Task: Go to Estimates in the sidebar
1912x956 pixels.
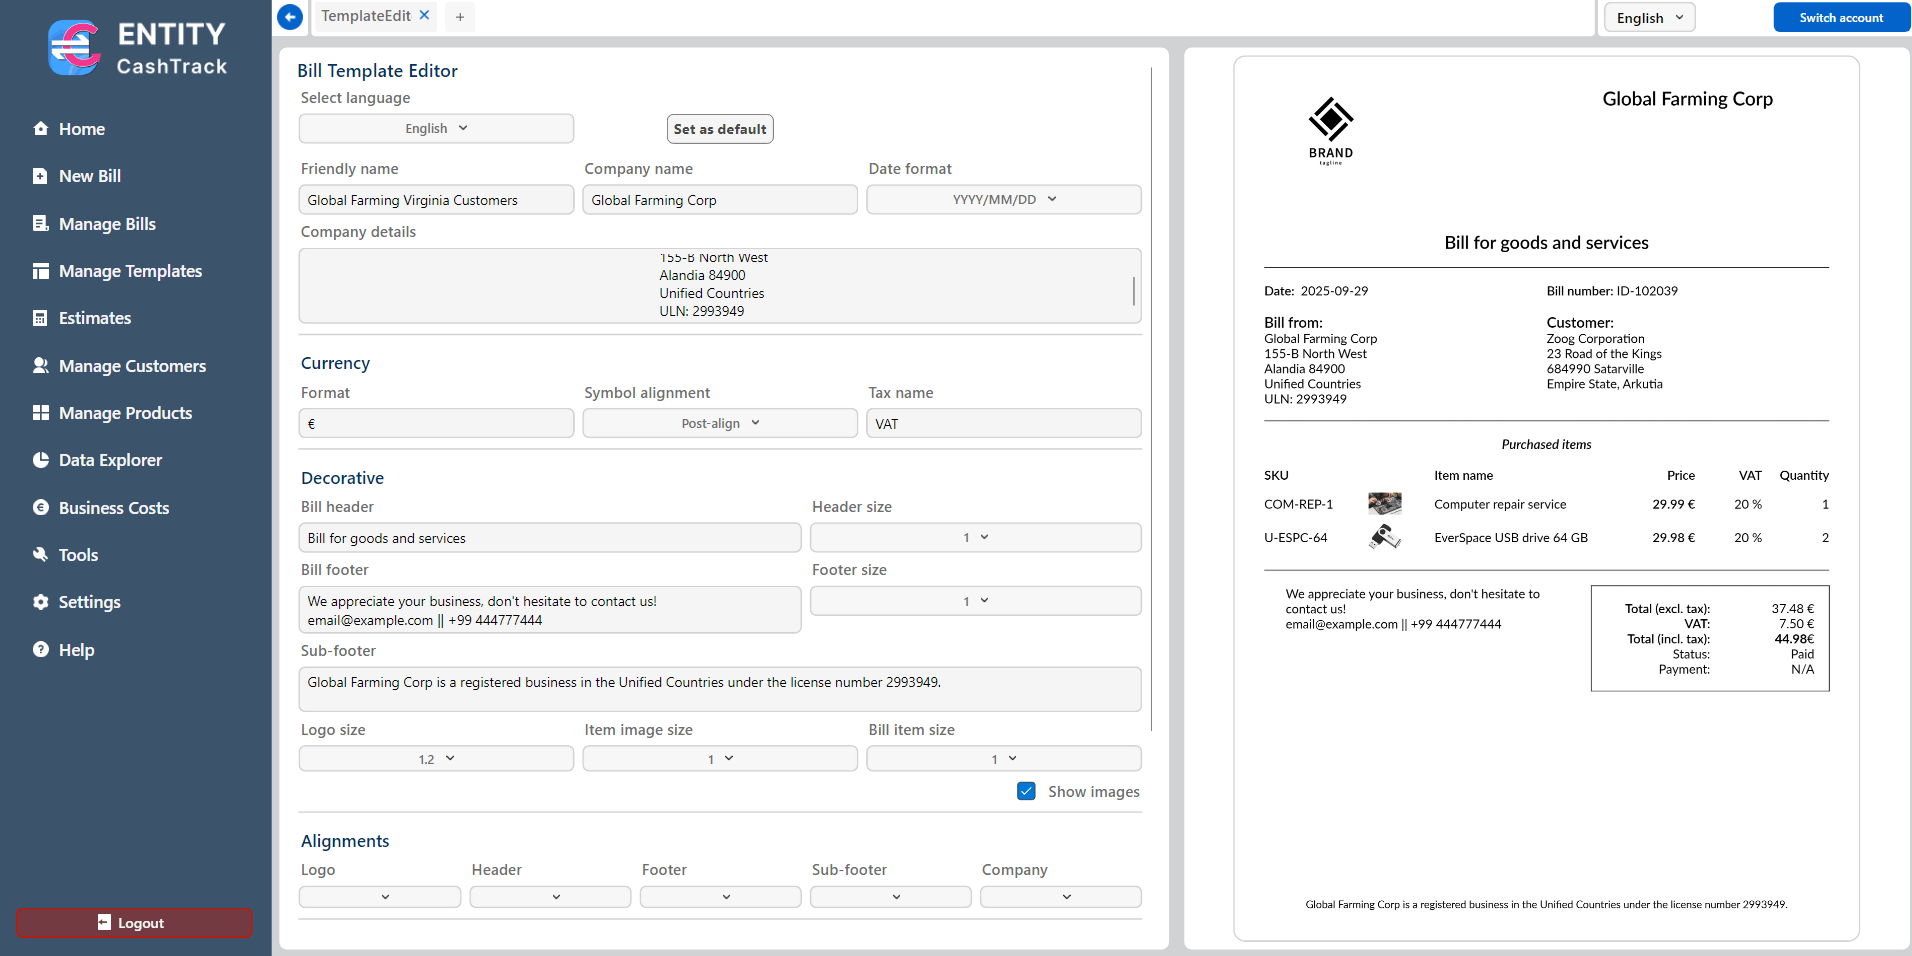Action: tap(95, 318)
